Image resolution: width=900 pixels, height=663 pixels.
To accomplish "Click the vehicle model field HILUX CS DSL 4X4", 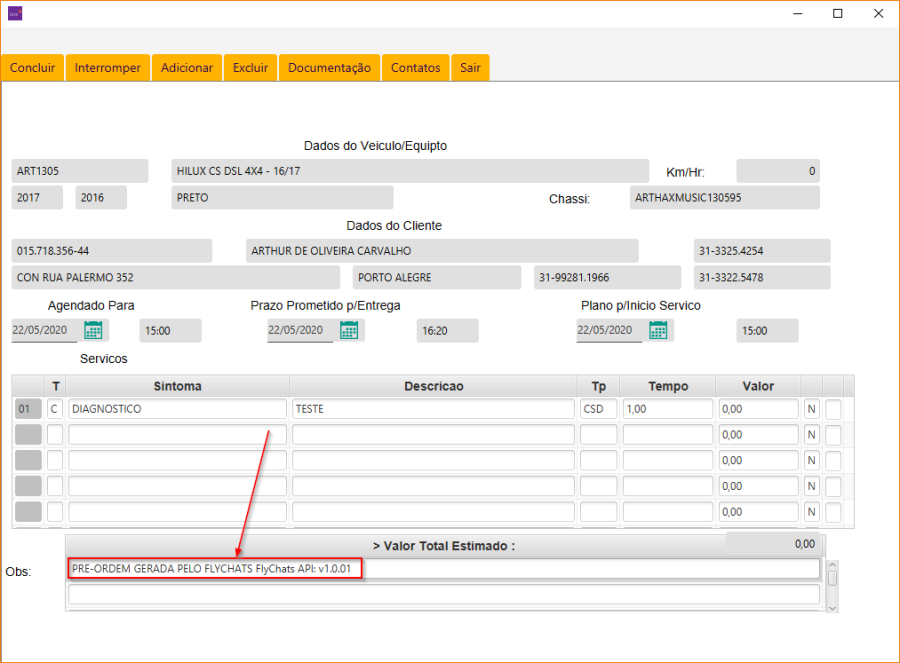I will coord(410,171).
